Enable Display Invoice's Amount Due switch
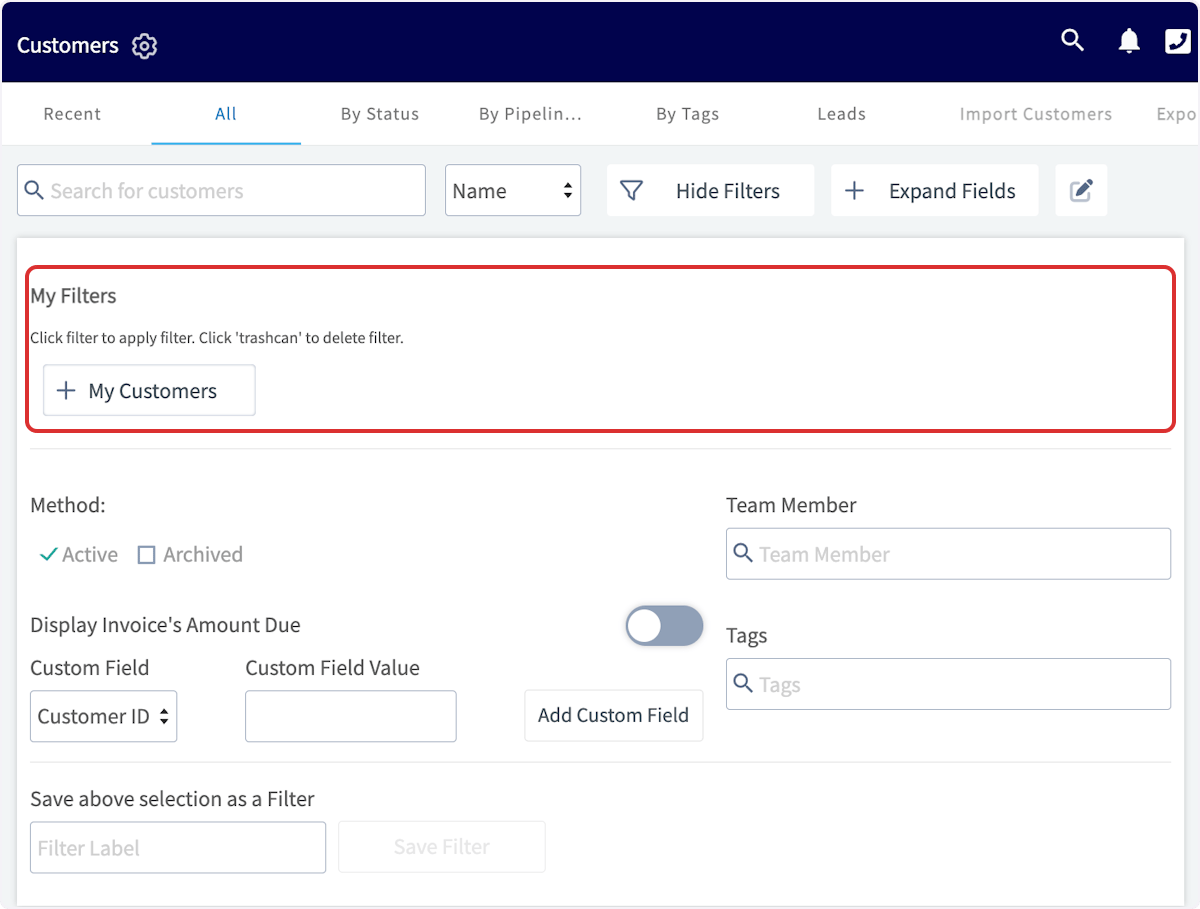This screenshot has height=909, width=1200. [664, 626]
